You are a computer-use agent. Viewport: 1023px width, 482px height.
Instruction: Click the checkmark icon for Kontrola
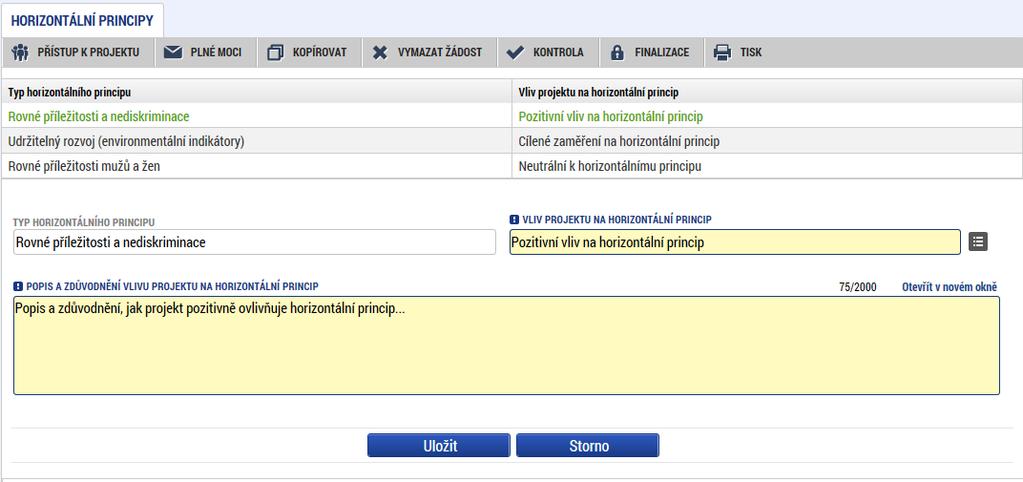pyautogui.click(x=515, y=53)
